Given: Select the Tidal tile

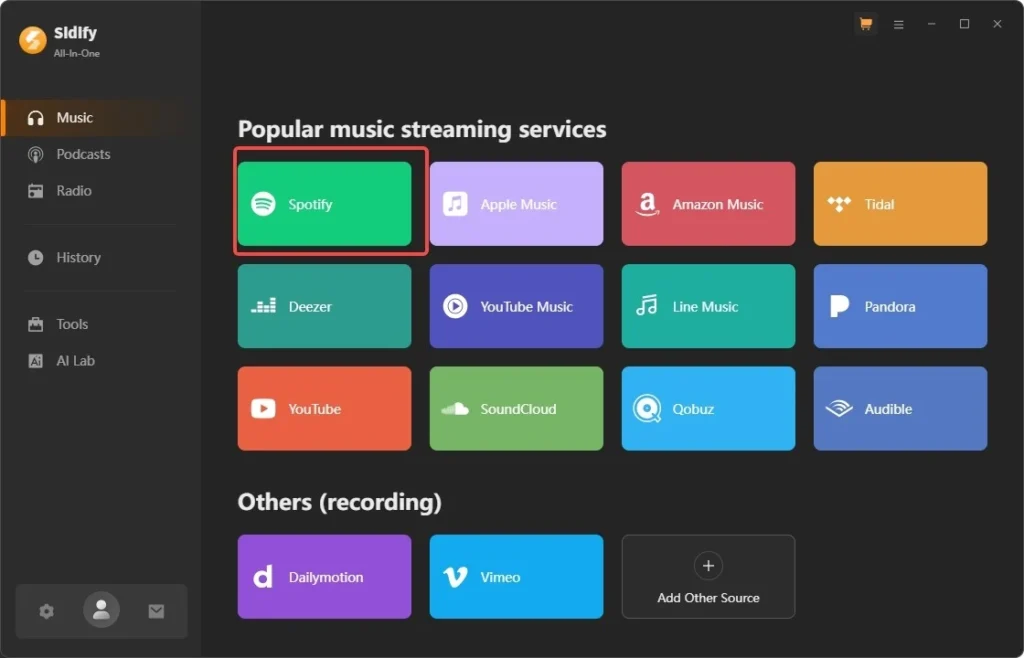Looking at the screenshot, I should [900, 203].
